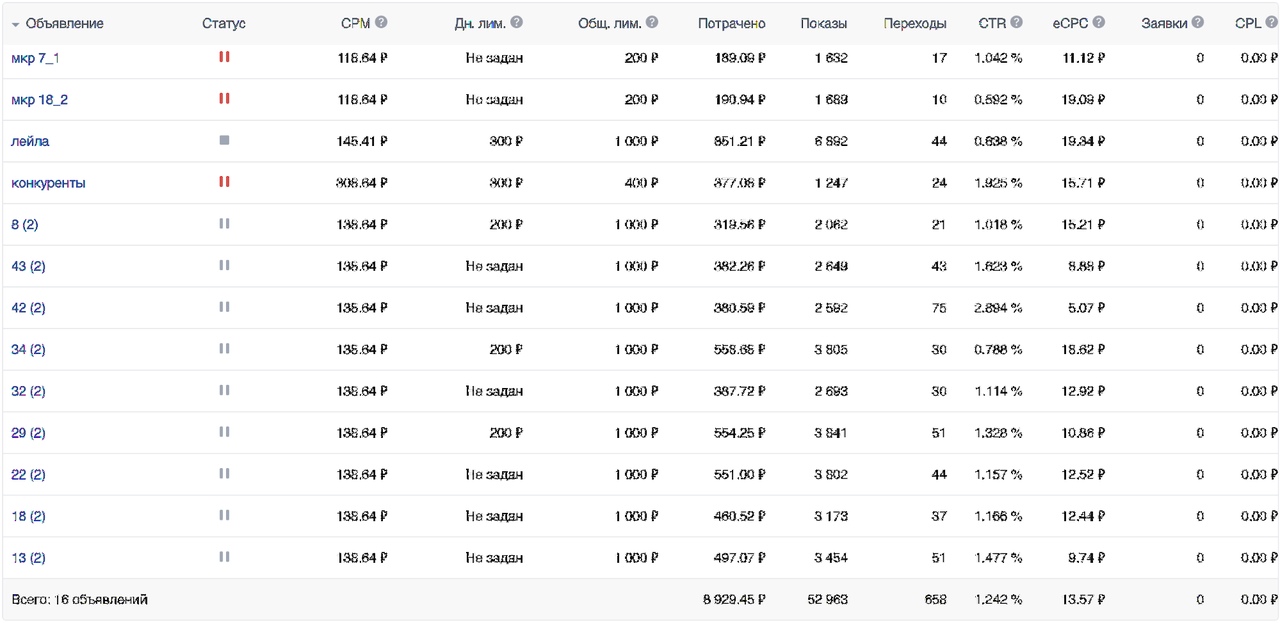Click the help icon next to CTR header
1280x623 pixels.
click(1016, 23)
